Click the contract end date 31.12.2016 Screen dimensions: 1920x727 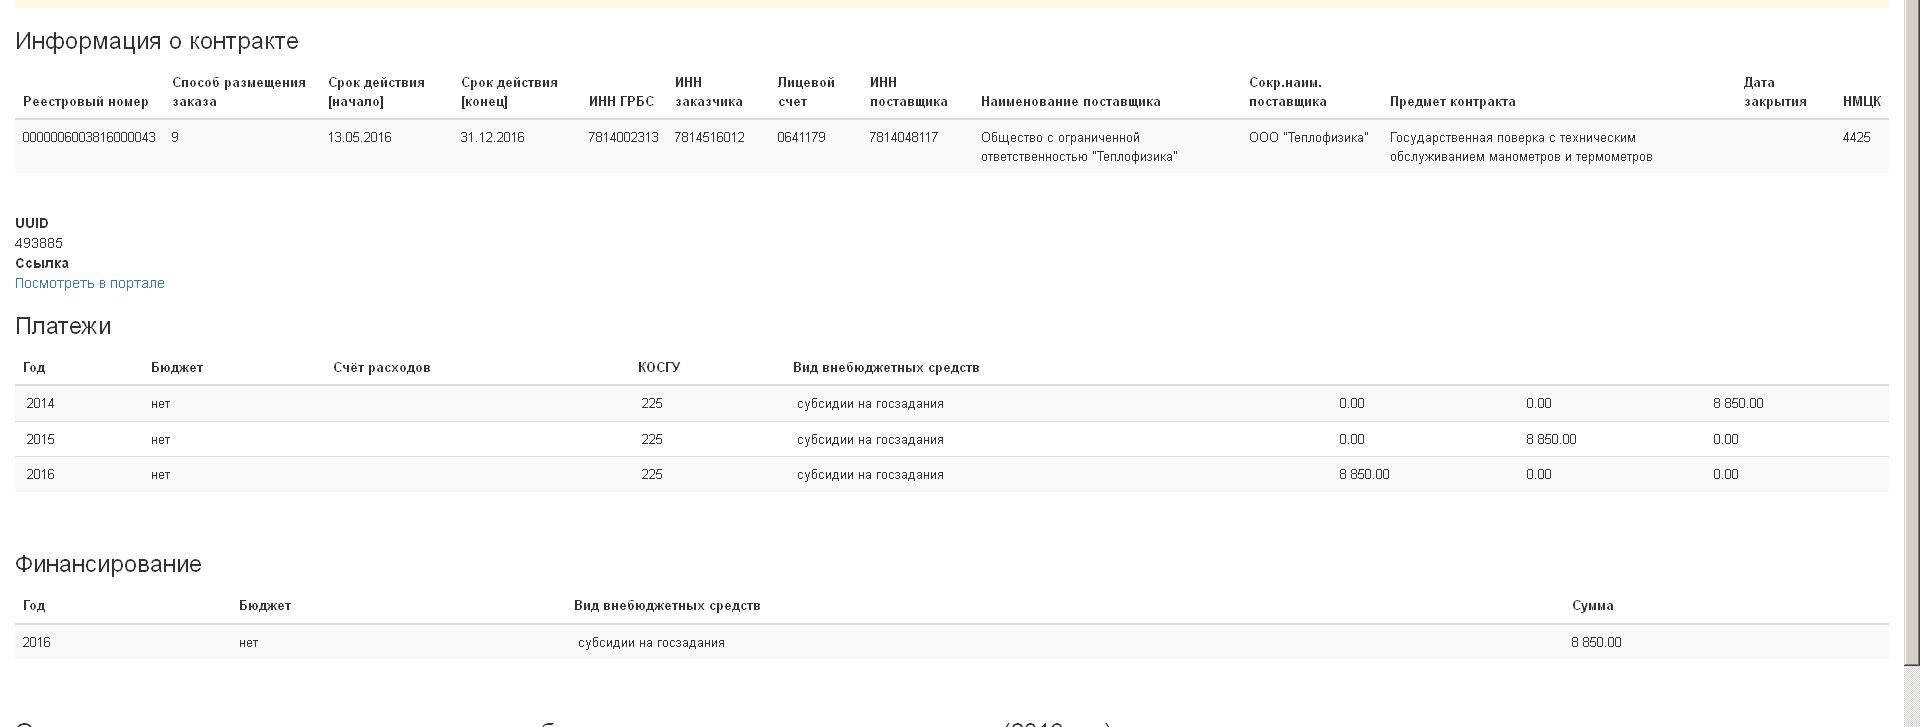point(492,138)
